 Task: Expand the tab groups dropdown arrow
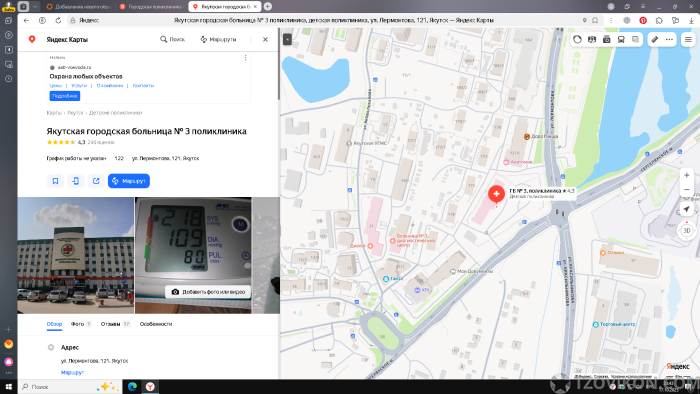coord(35,6)
